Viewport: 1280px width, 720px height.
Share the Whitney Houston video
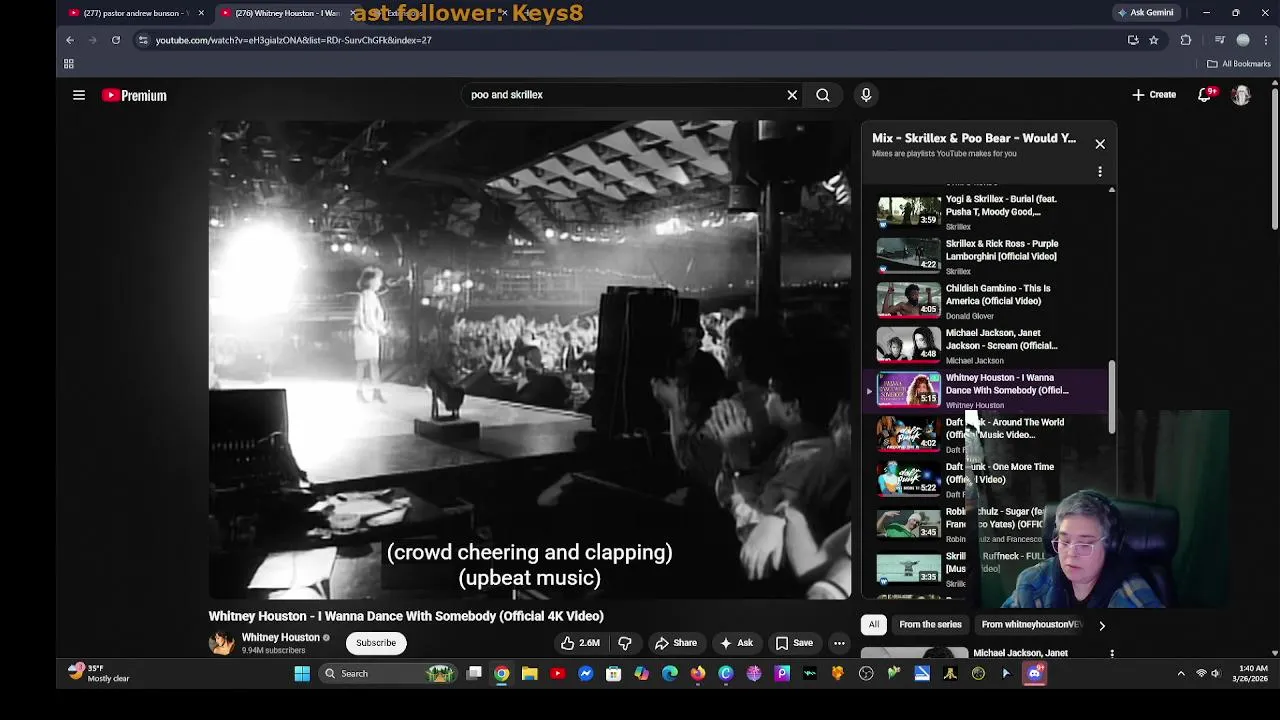675,643
